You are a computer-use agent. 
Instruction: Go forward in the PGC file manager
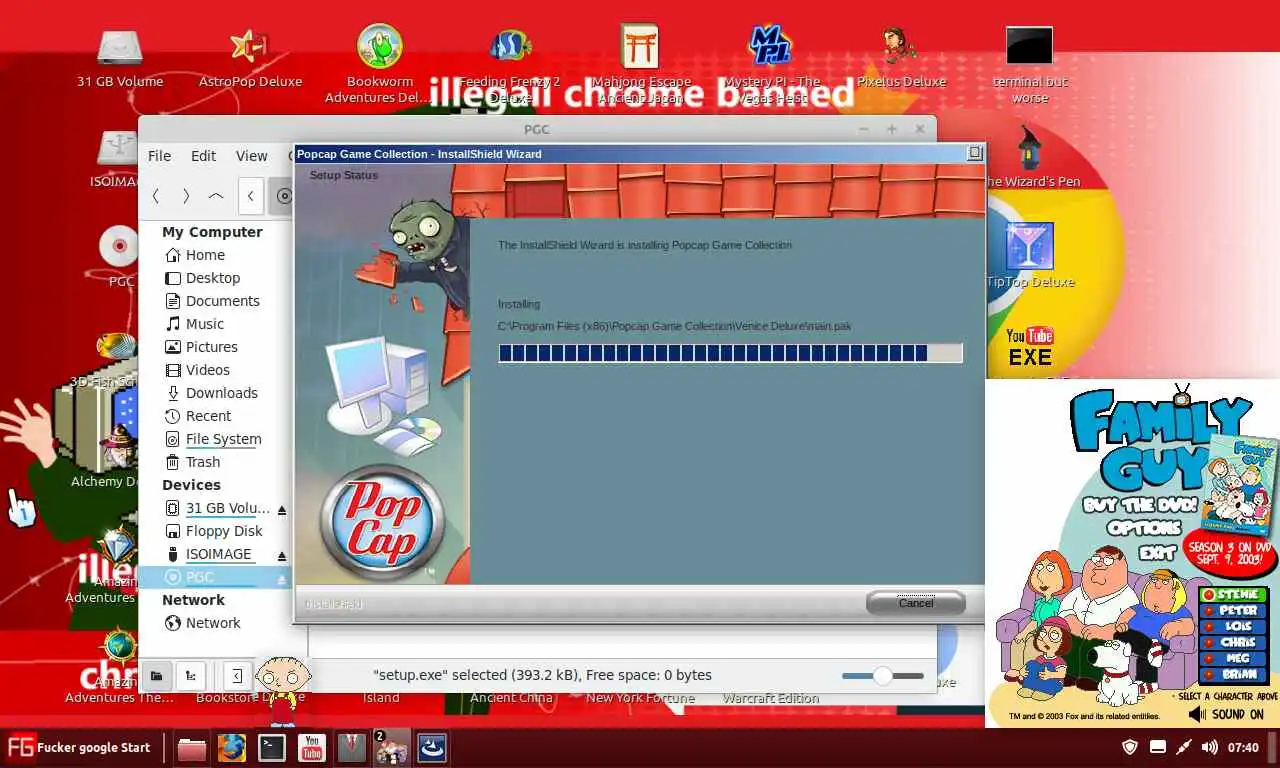186,196
